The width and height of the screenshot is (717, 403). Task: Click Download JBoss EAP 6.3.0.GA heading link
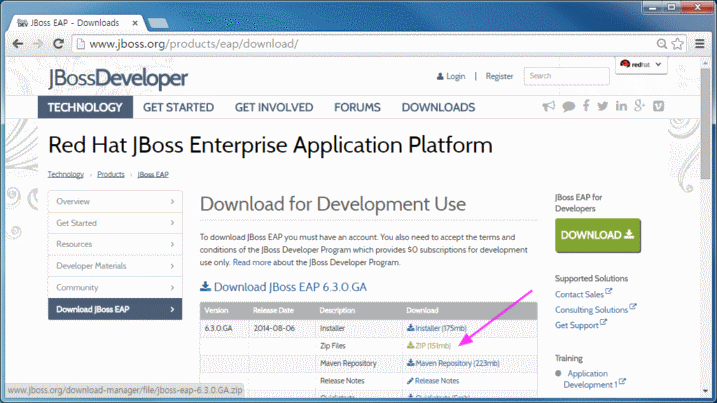284,287
